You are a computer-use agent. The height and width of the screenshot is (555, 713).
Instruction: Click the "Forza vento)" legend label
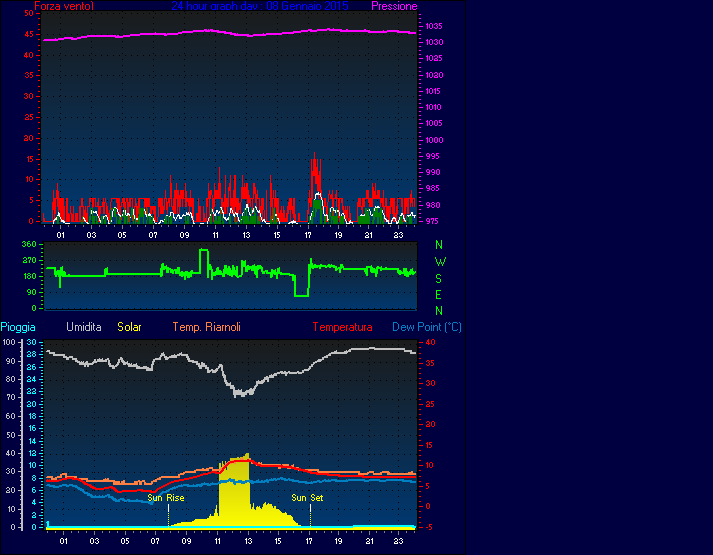coord(64,6)
